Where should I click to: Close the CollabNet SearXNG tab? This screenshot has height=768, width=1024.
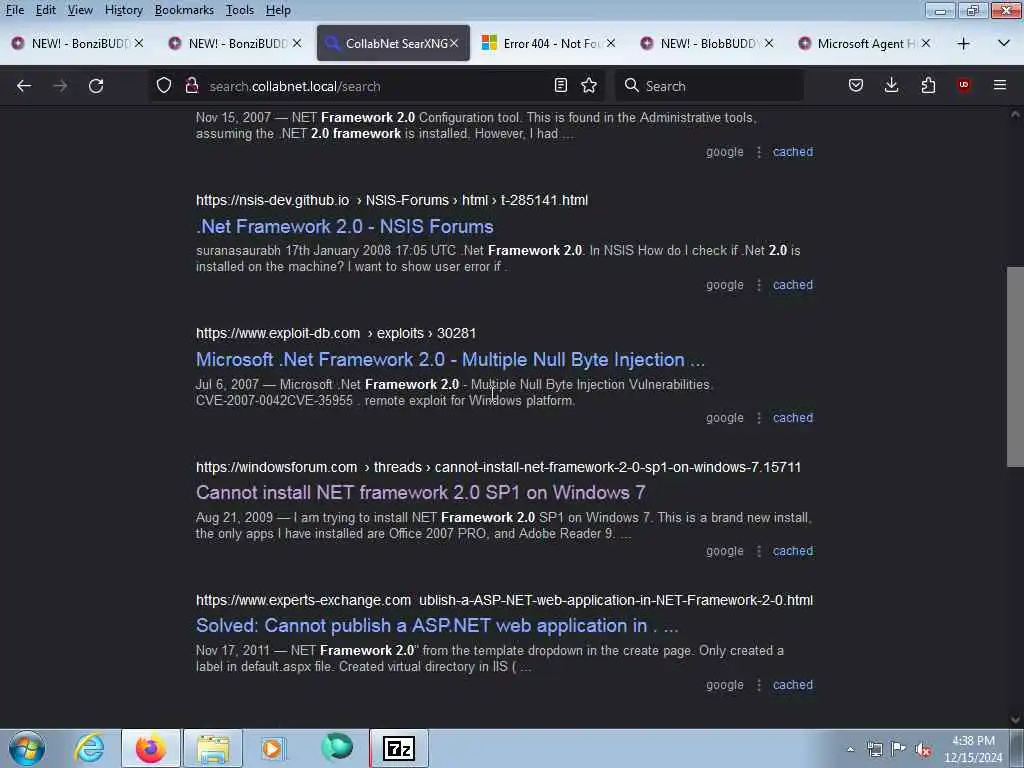(x=454, y=43)
